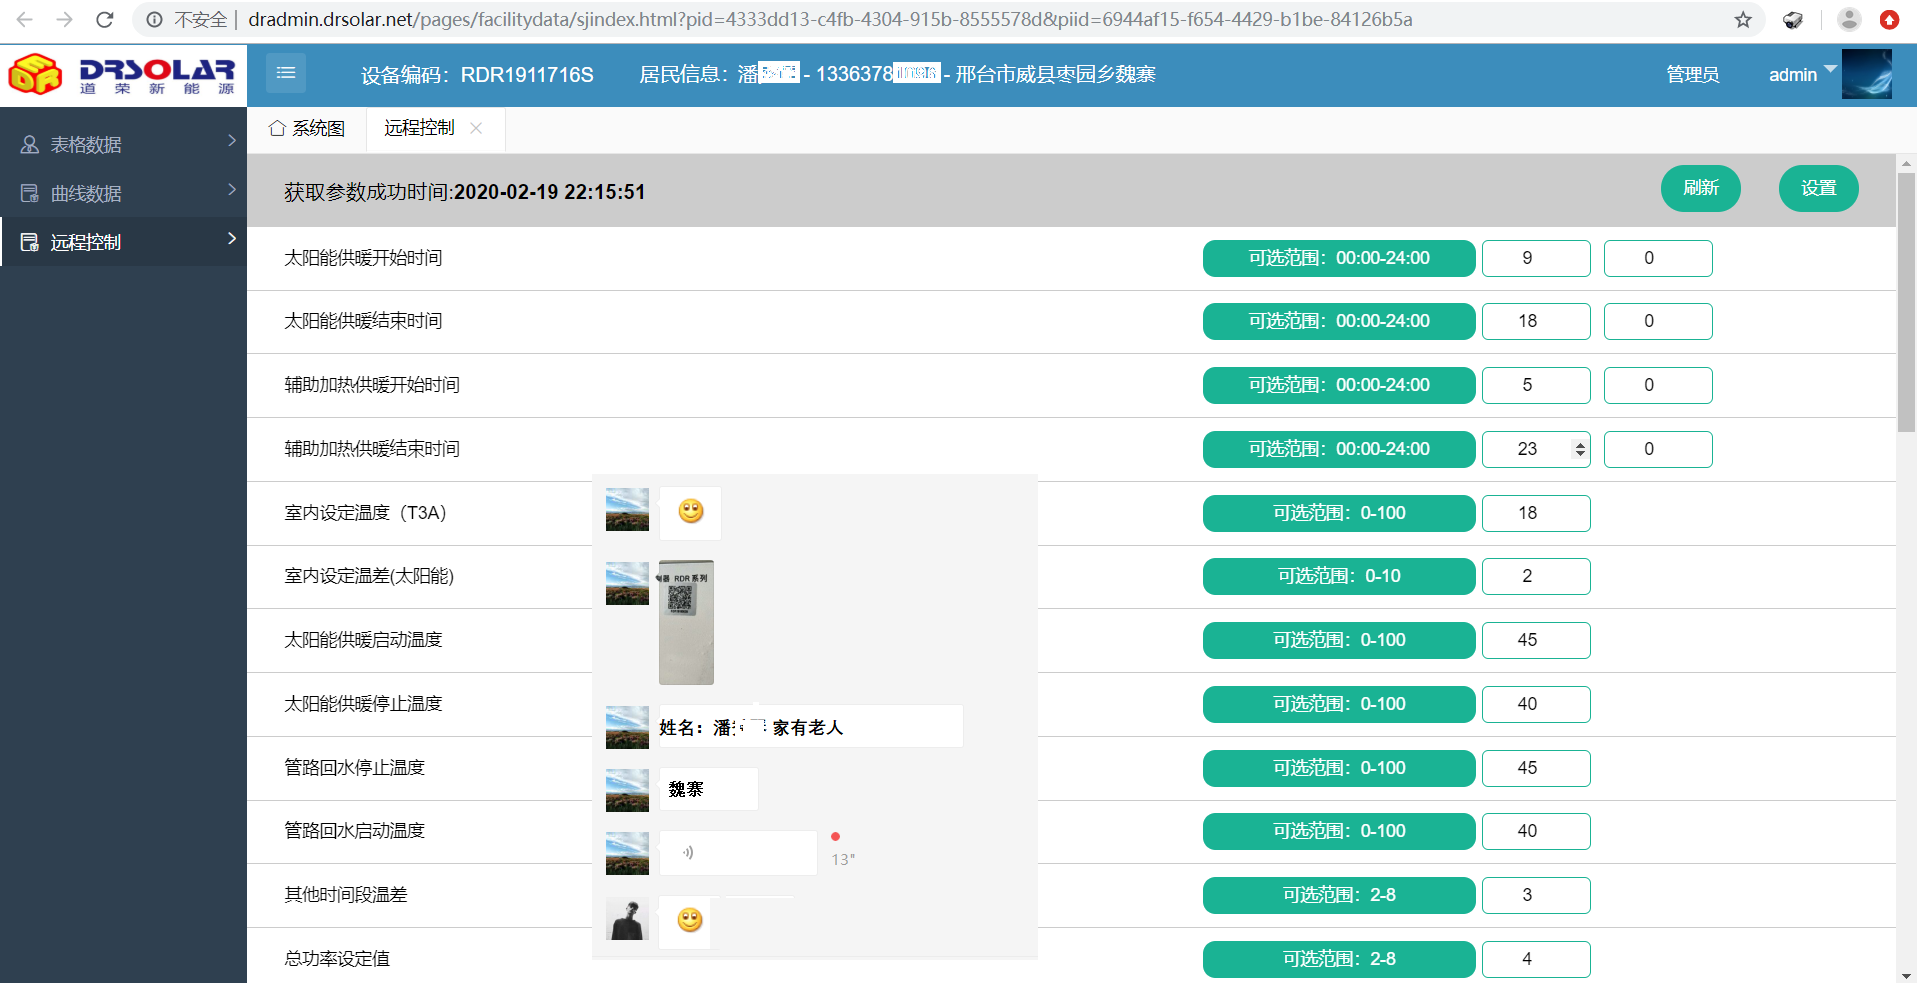Viewport: 1917px width, 983px height.
Task: Click the admin avatar picture
Action: tap(1866, 74)
